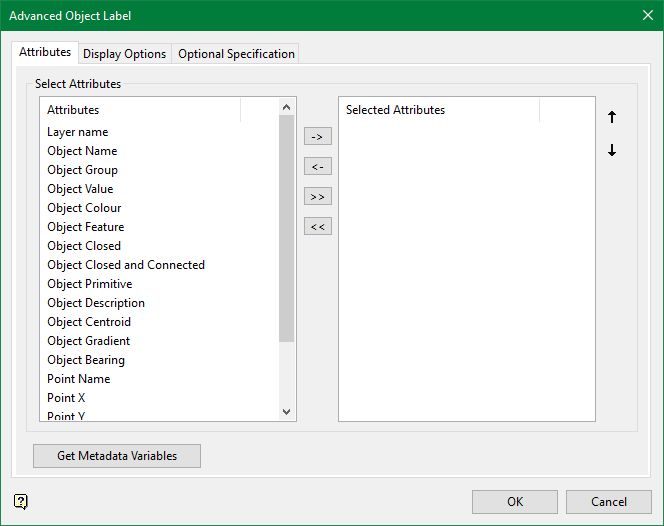Pick Object Centroid in the attributes list
Viewport: 664px width, 526px height.
pyautogui.click(x=89, y=322)
